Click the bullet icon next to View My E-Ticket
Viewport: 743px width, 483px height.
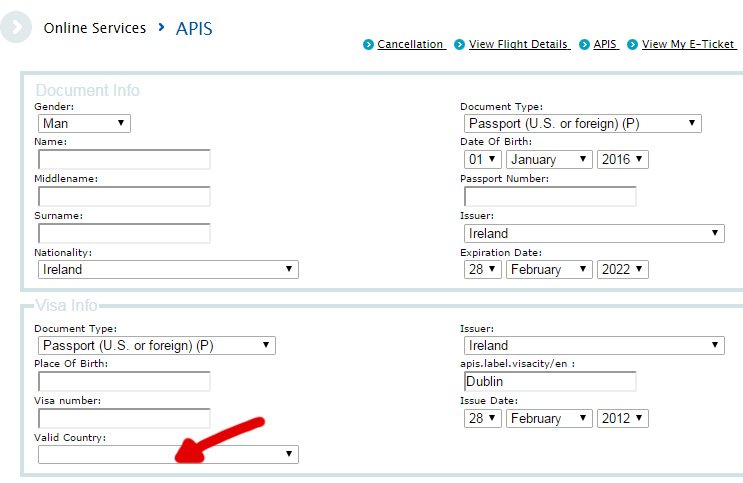(x=632, y=45)
